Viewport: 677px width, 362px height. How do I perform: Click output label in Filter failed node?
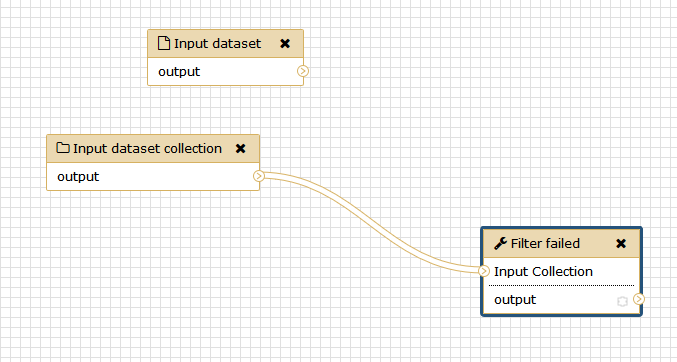(515, 300)
